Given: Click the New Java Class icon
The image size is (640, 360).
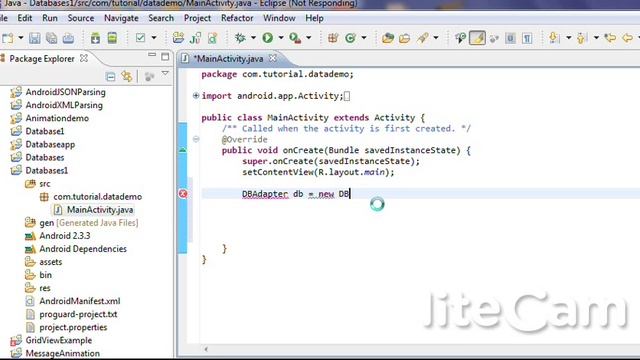Looking at the screenshot, I should (x=350, y=38).
